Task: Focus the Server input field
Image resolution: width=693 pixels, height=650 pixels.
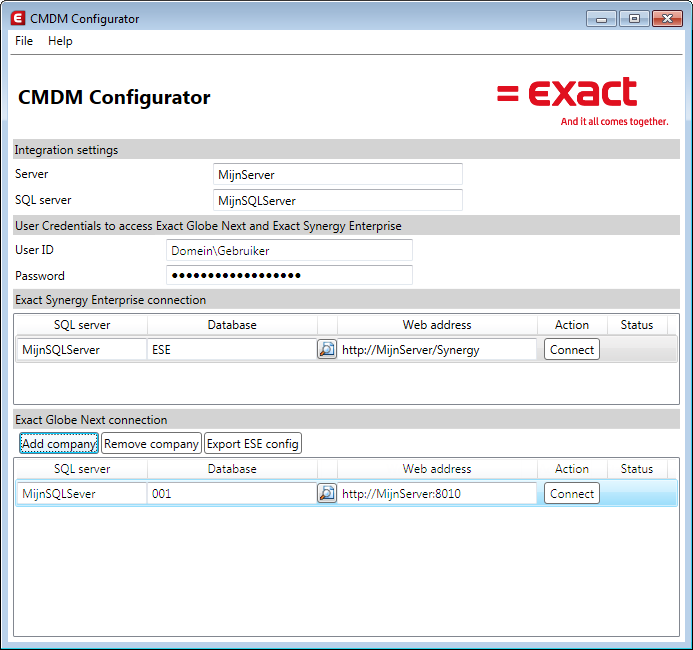Action: tap(338, 175)
